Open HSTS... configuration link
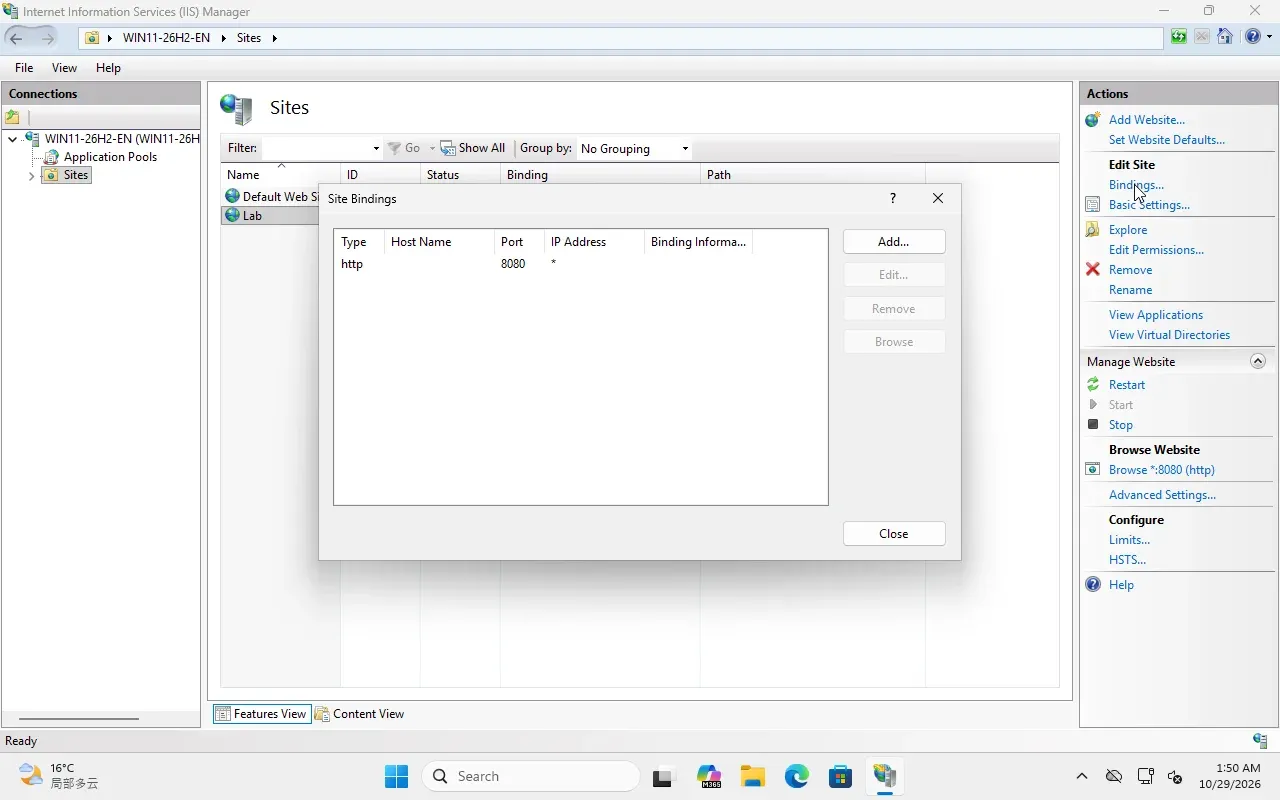This screenshot has width=1280, height=800. (x=1127, y=560)
